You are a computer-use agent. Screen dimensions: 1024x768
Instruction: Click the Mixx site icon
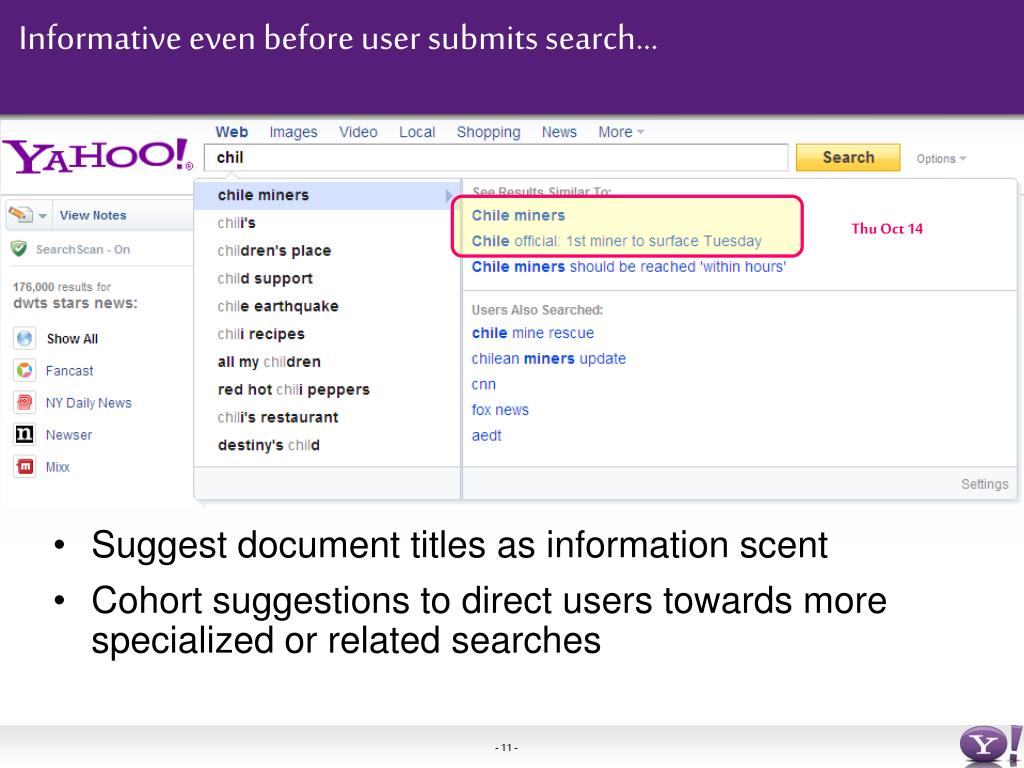point(24,466)
